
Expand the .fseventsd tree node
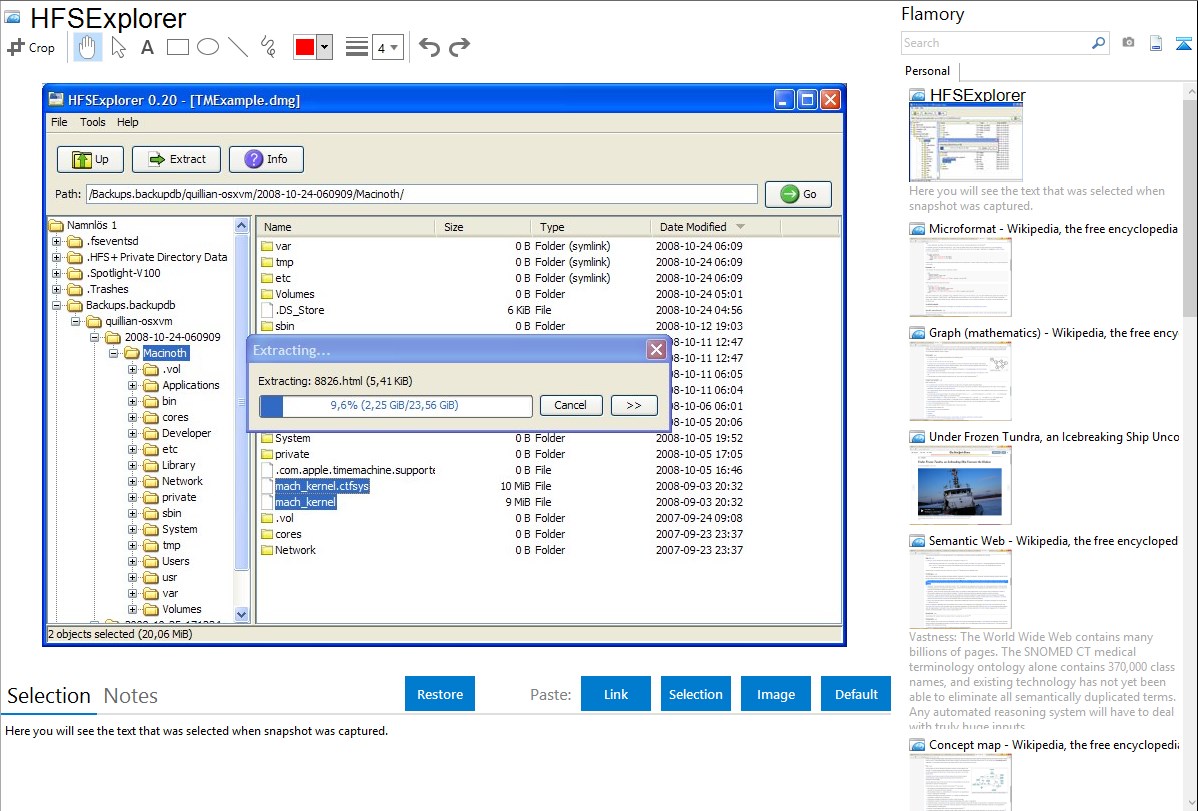click(x=57, y=242)
